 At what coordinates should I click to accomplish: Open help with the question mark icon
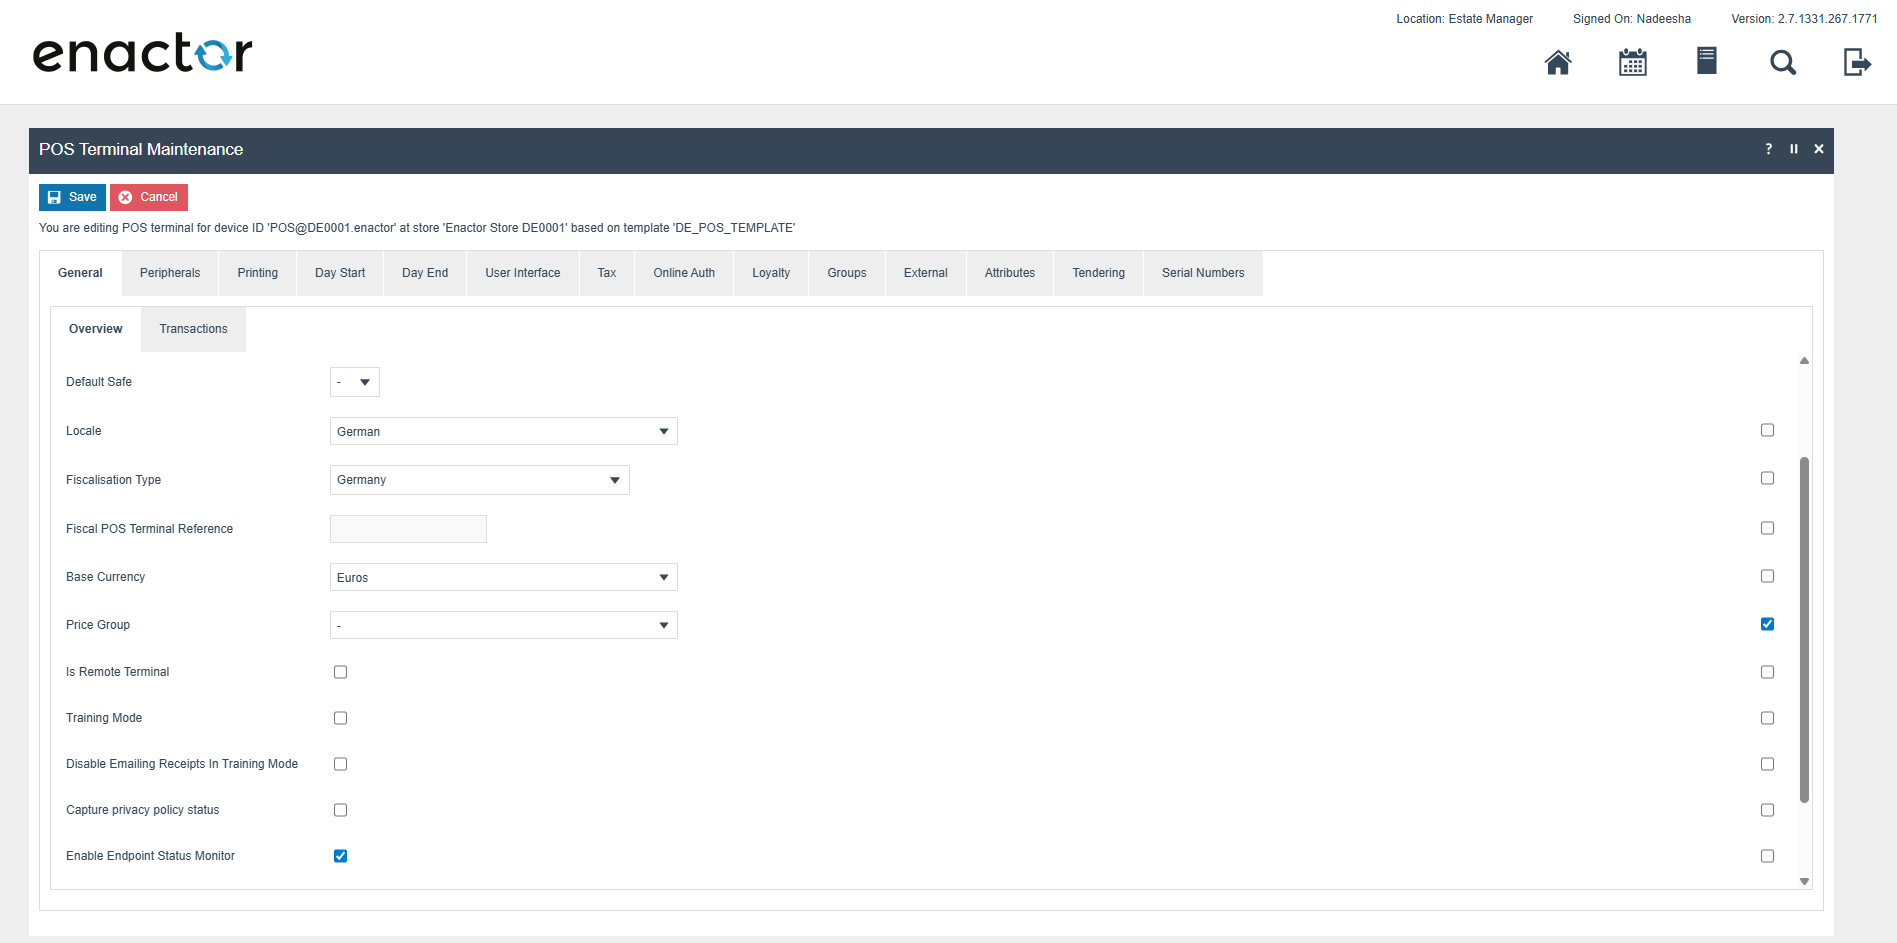pyautogui.click(x=1769, y=149)
